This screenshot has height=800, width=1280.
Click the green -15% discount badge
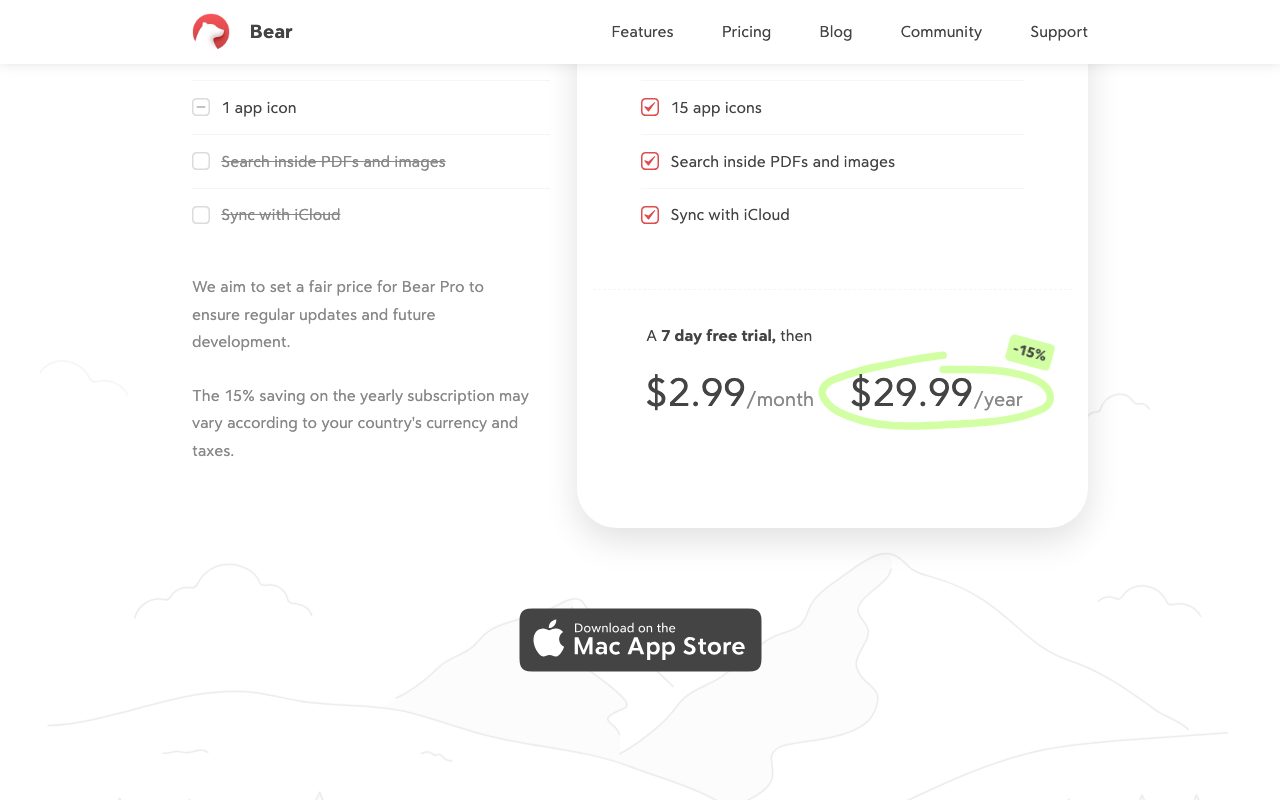[x=1029, y=352]
